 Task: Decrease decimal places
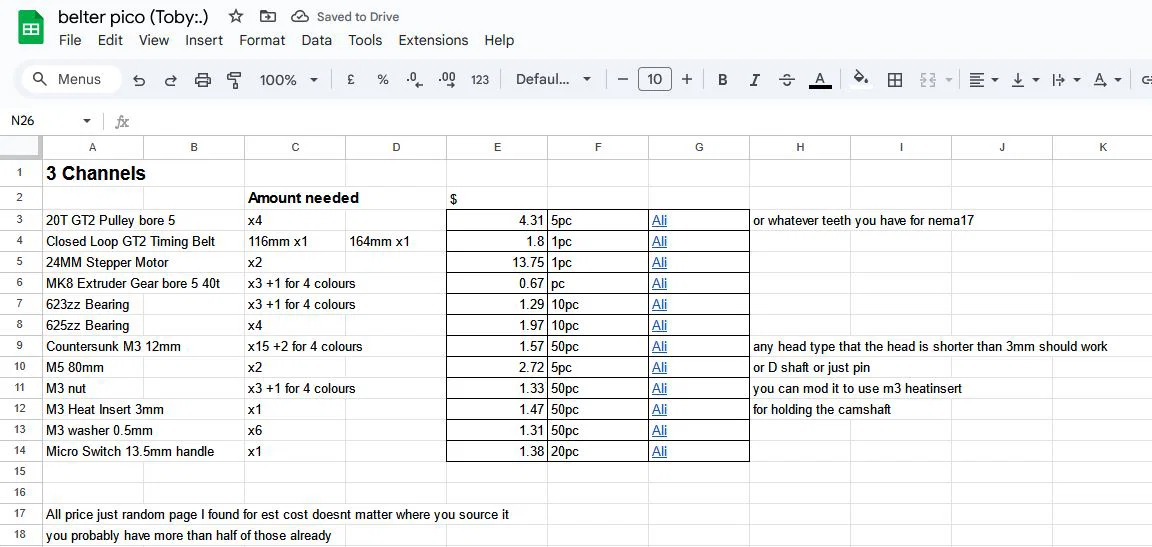(x=414, y=80)
